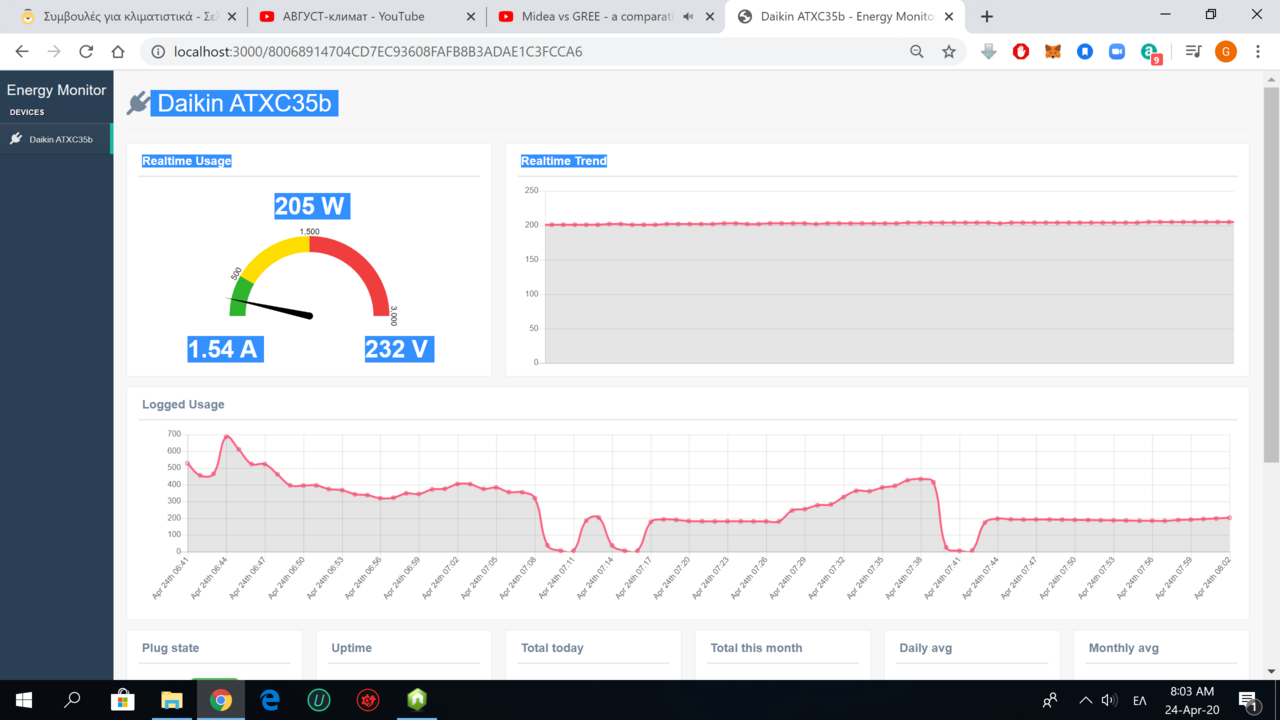1280x720 pixels.
Task: Switch ΕΛ keyboard language indicator
Action: click(1139, 701)
